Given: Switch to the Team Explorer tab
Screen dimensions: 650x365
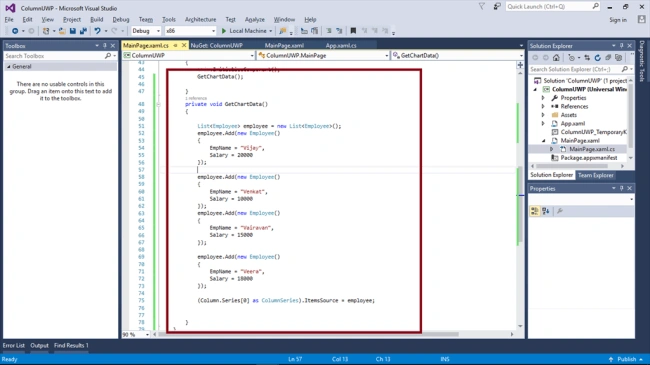Looking at the screenshot, I should click(595, 175).
